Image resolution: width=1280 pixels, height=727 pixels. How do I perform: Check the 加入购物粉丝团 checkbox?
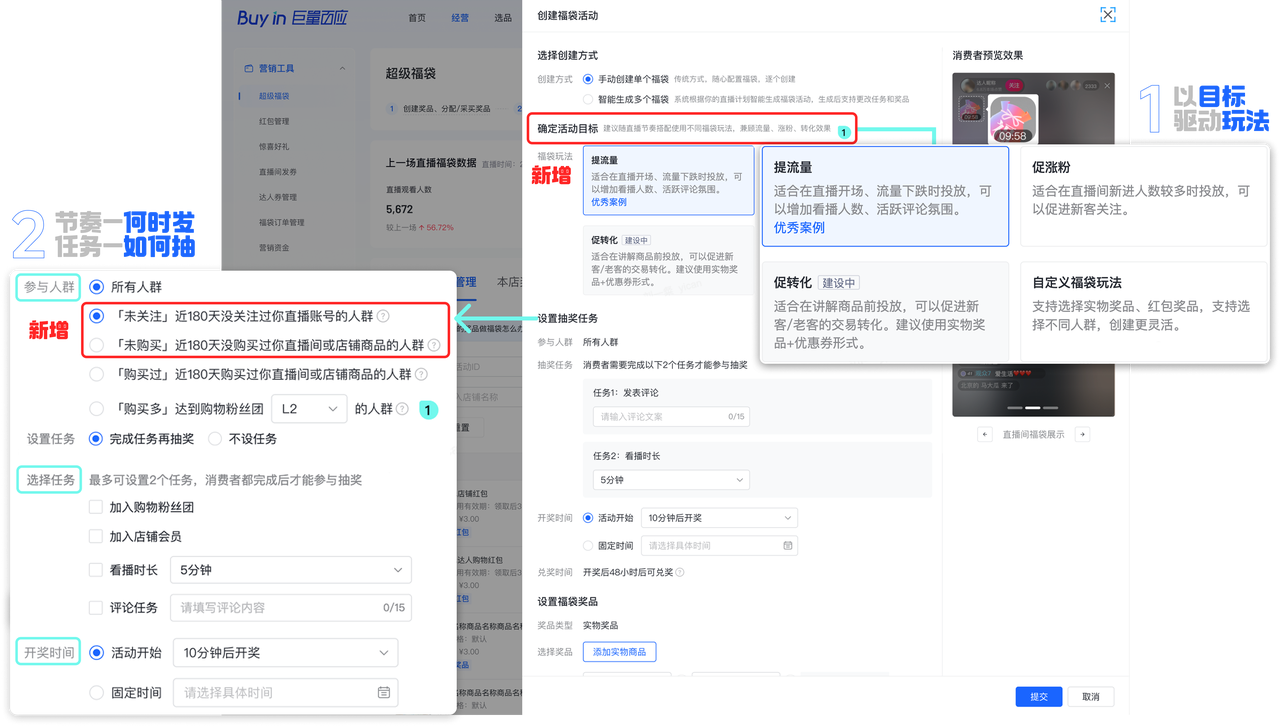(96, 507)
